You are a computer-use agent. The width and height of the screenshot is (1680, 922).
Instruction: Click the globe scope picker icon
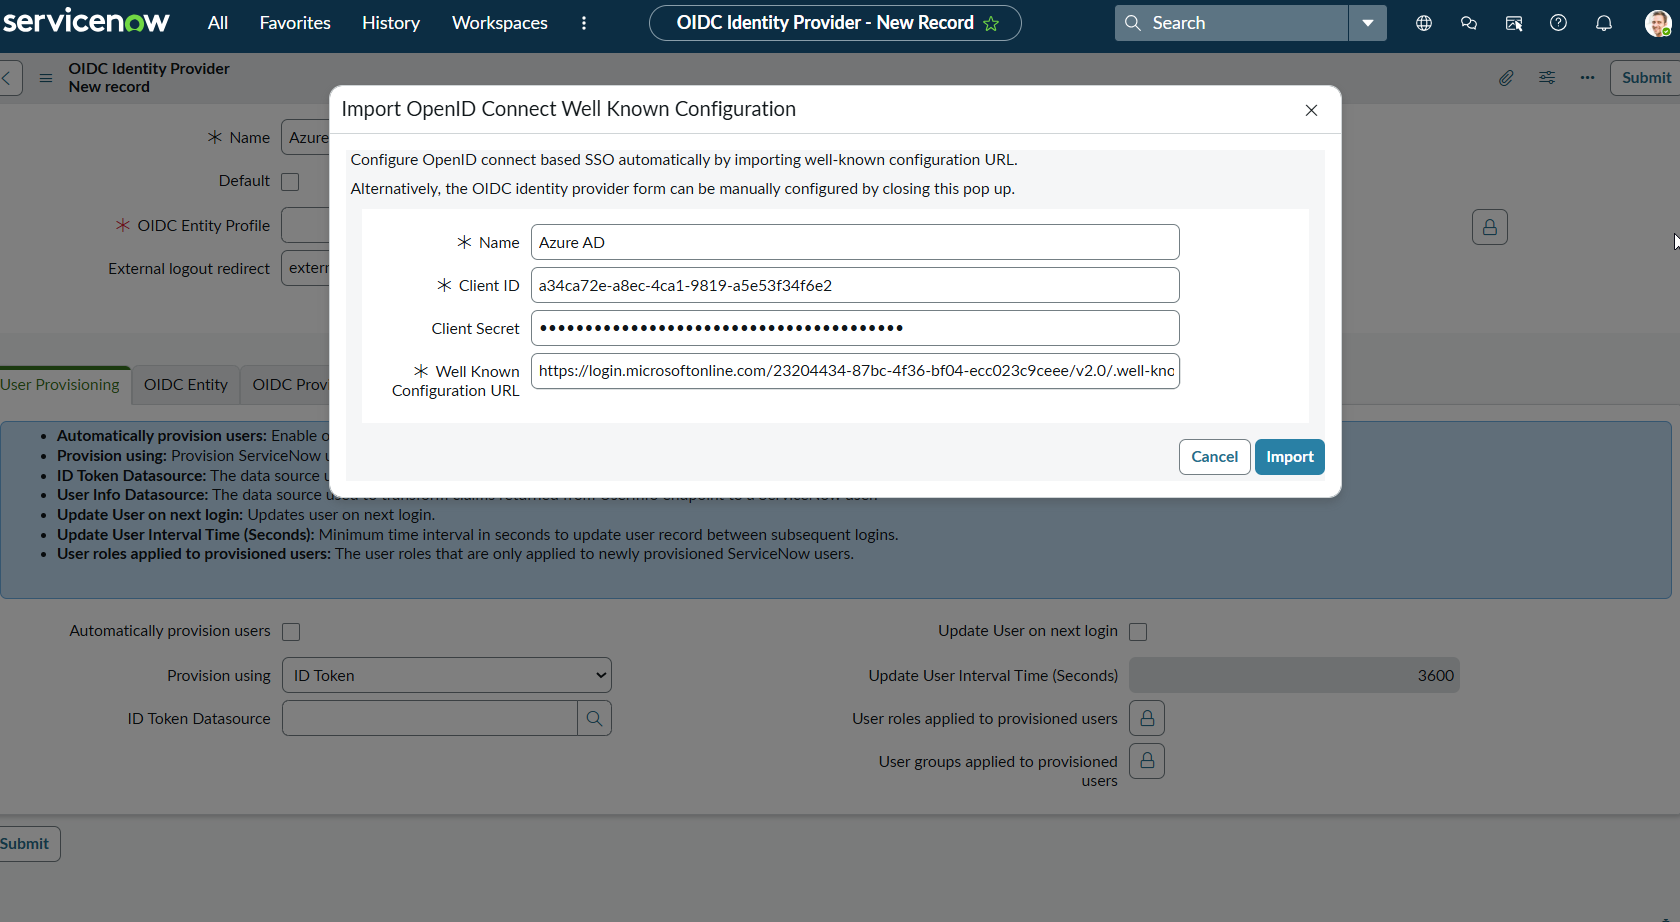click(x=1423, y=23)
